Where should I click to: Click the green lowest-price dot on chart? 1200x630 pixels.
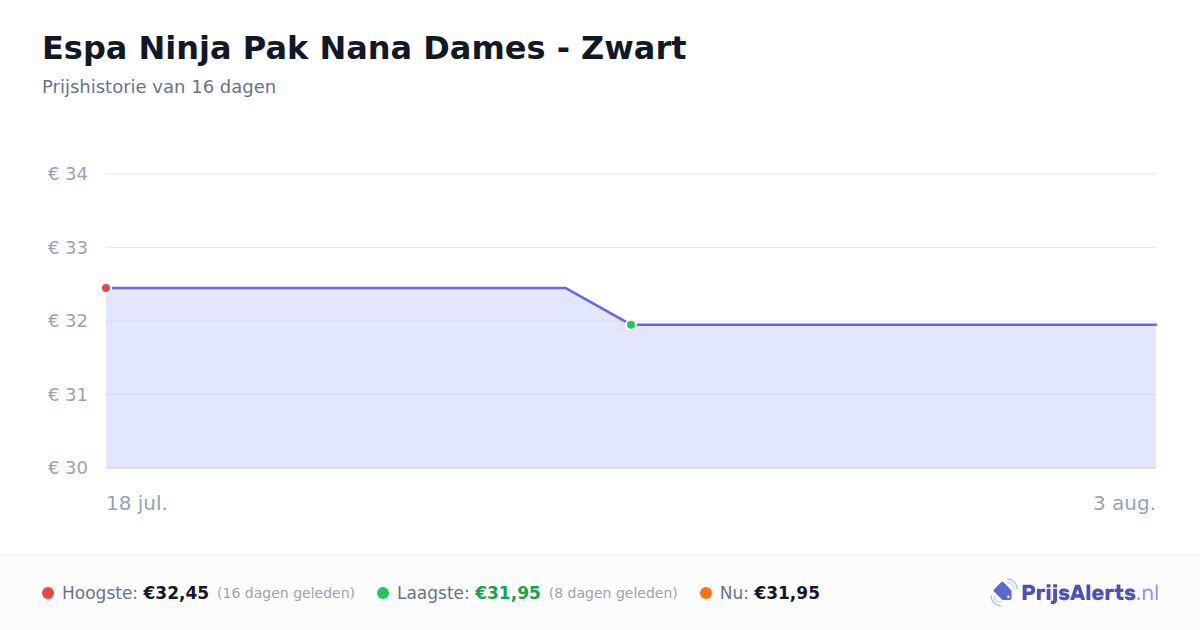click(x=631, y=325)
